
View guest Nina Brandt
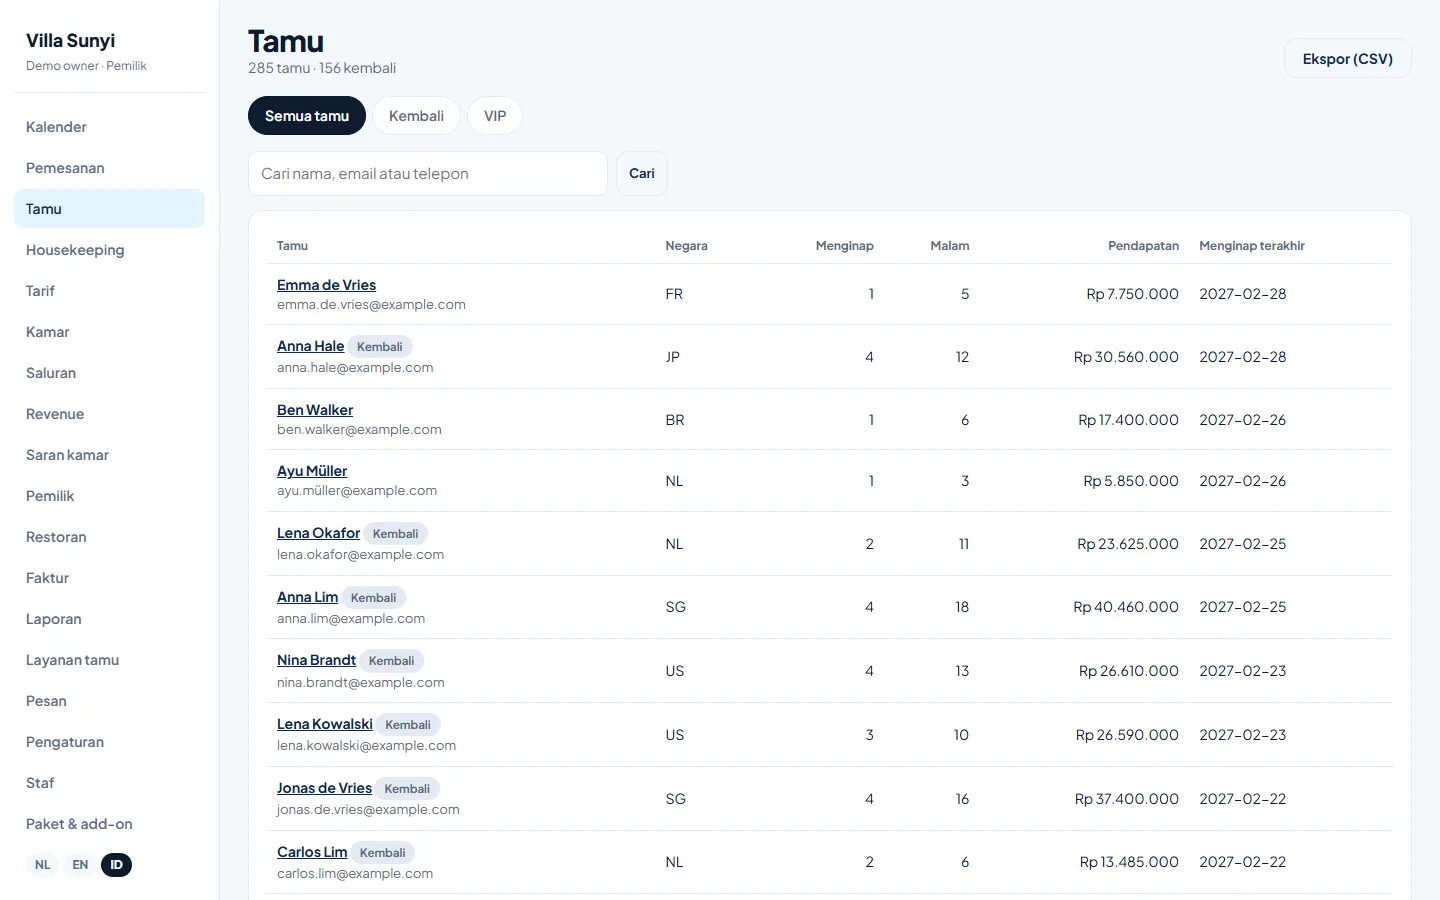tap(316, 660)
